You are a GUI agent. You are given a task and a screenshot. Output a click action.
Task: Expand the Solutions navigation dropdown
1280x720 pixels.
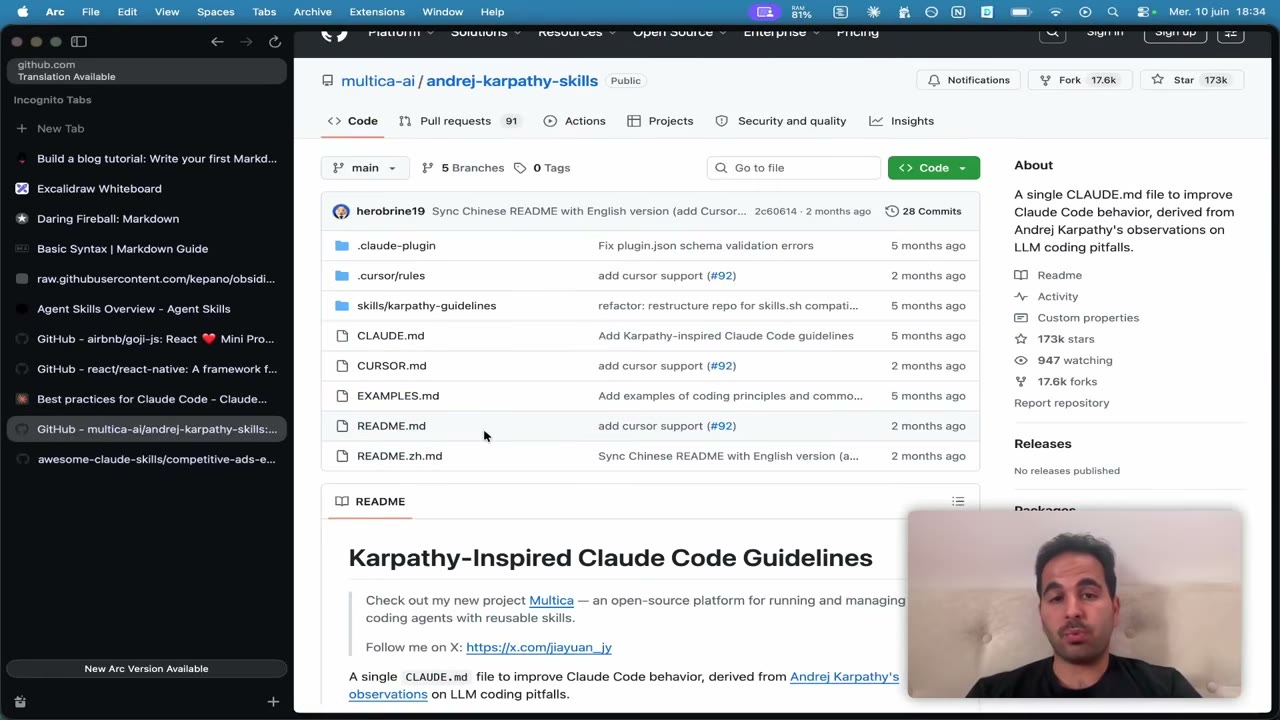486,33
